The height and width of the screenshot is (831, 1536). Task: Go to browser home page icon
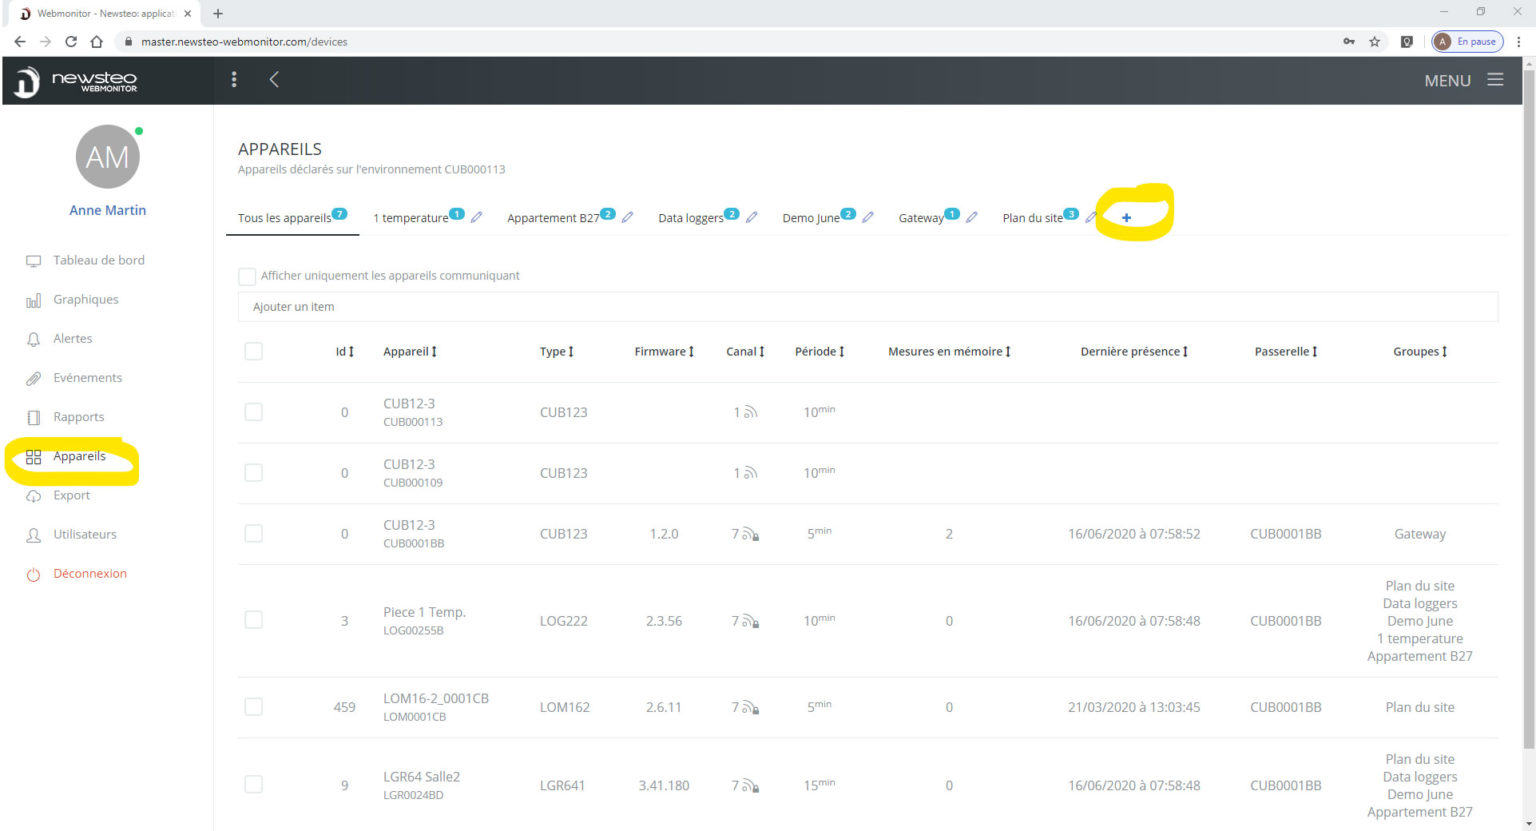click(x=97, y=41)
